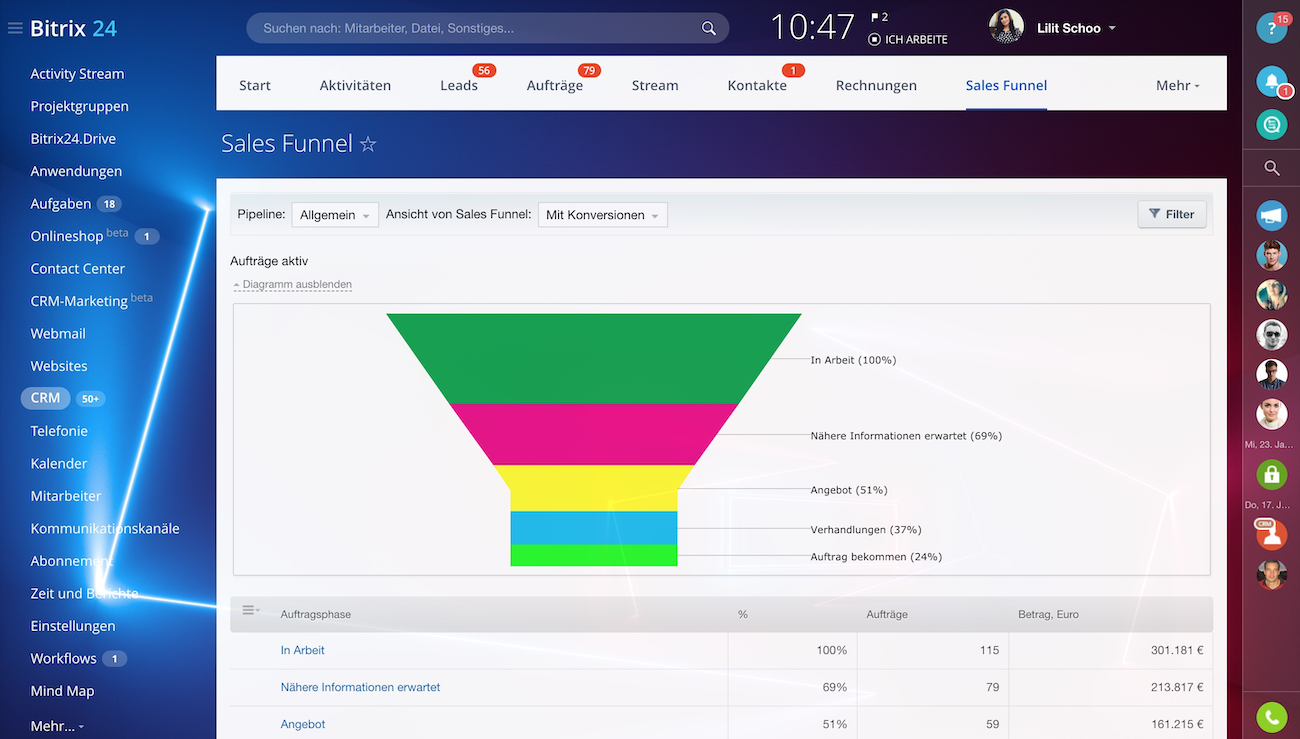The height and width of the screenshot is (739, 1300).
Task: Switch to the Stream tab
Action: pyautogui.click(x=655, y=85)
